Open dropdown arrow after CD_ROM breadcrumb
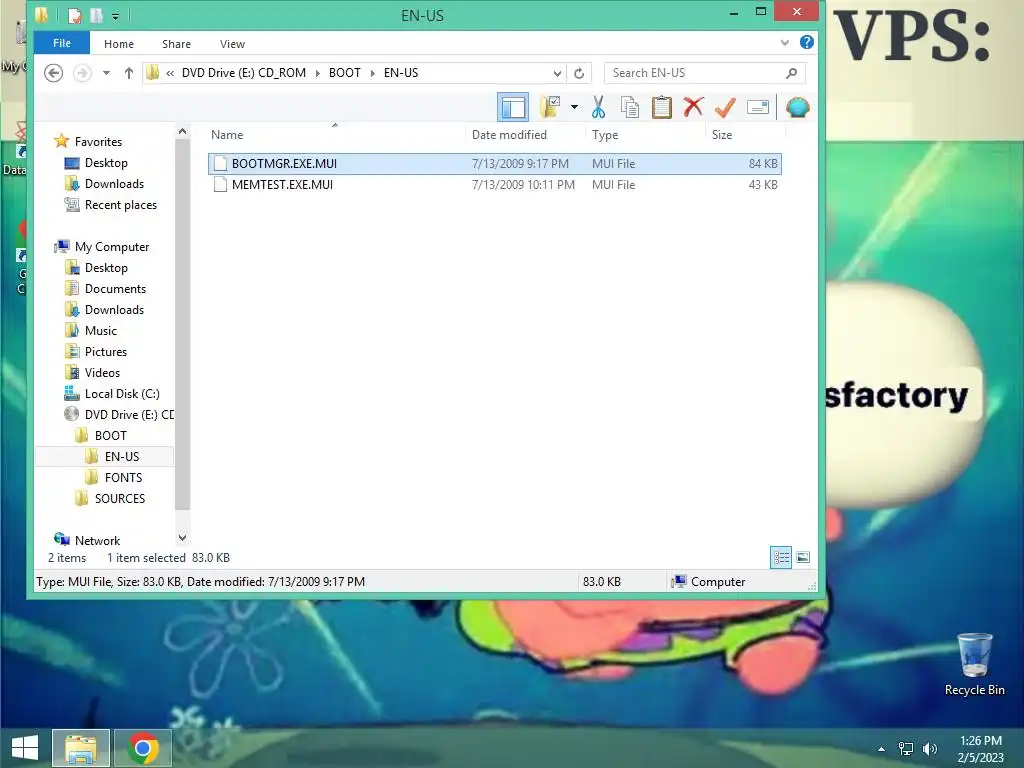 click(x=318, y=73)
